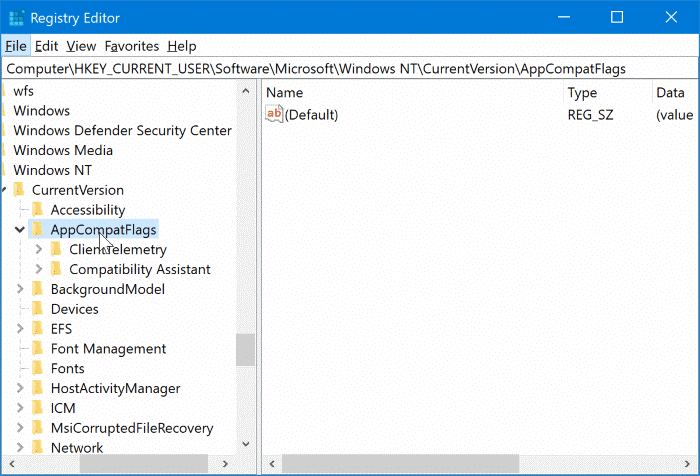700x476 pixels.
Task: Select the MsiCorruptedFileRecovery folder icon
Action: 38,428
